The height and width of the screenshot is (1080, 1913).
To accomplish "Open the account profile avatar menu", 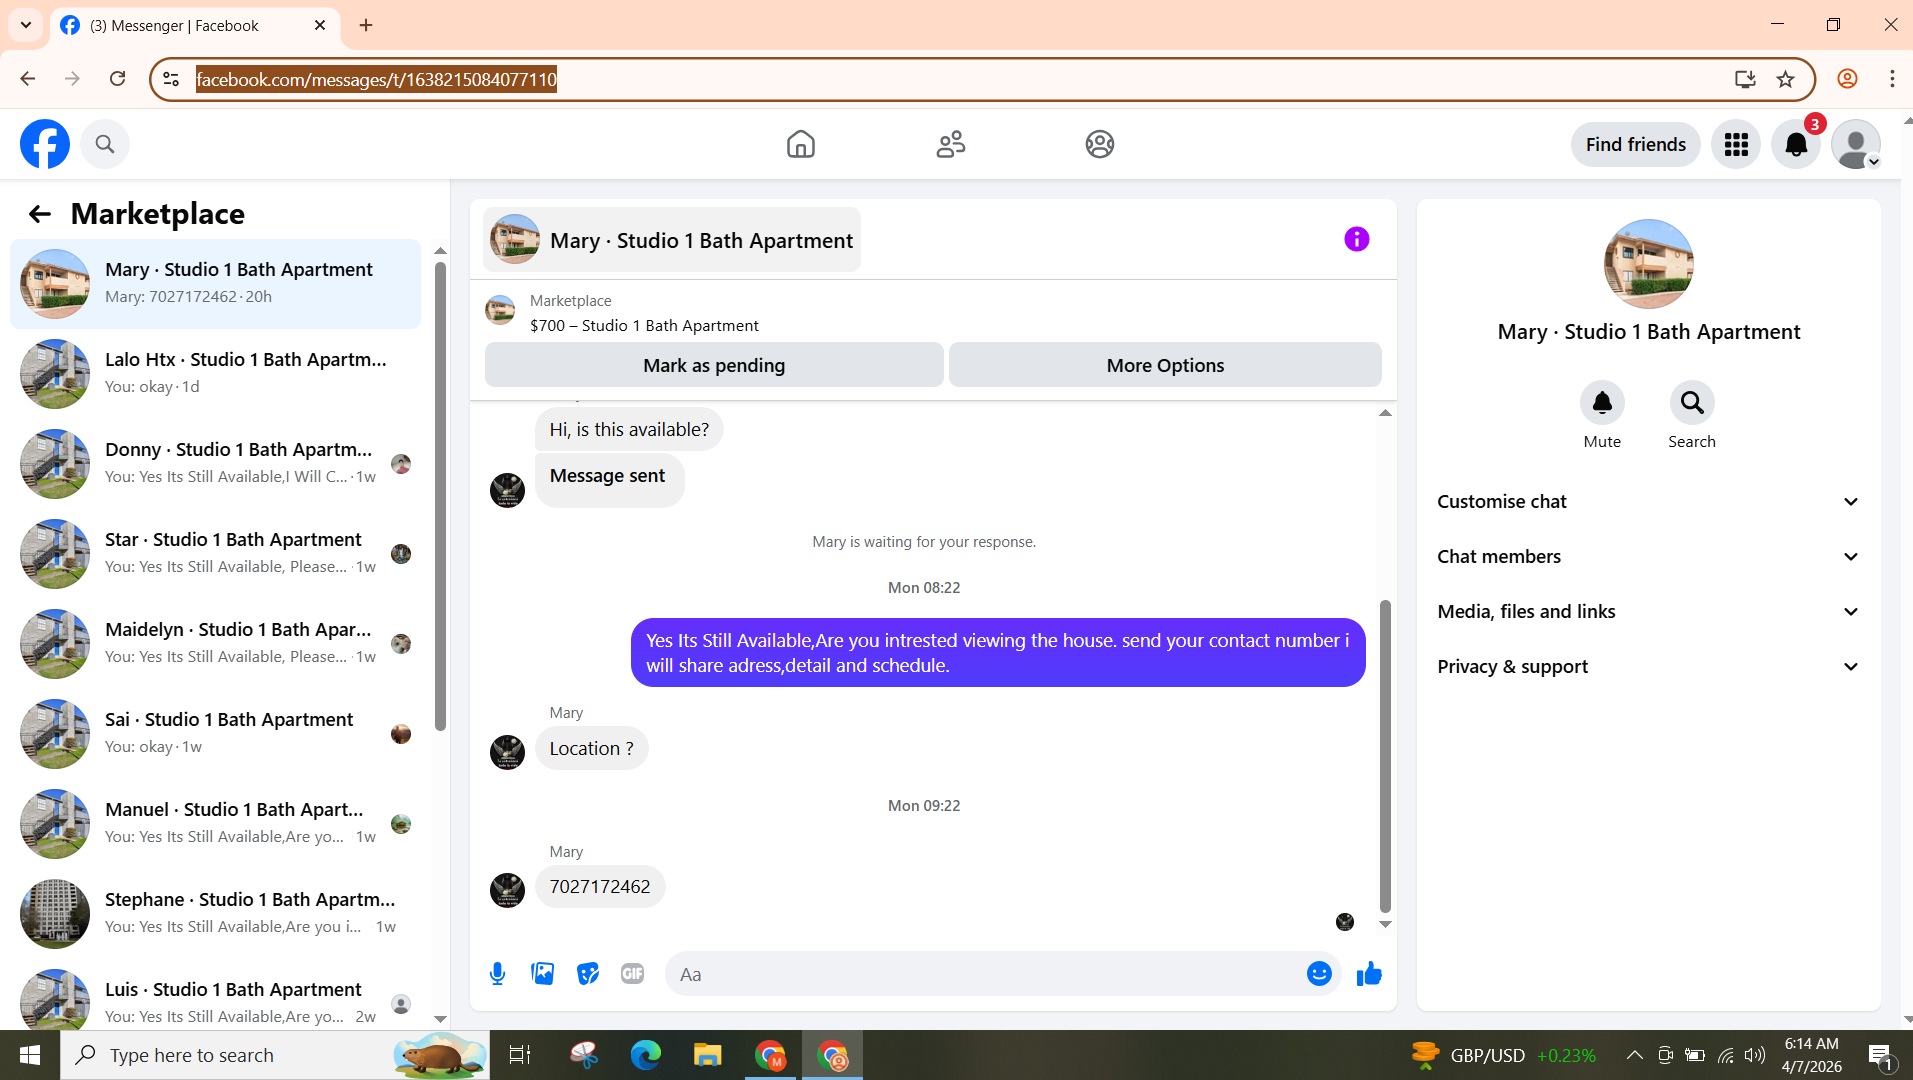I will coord(1856,145).
